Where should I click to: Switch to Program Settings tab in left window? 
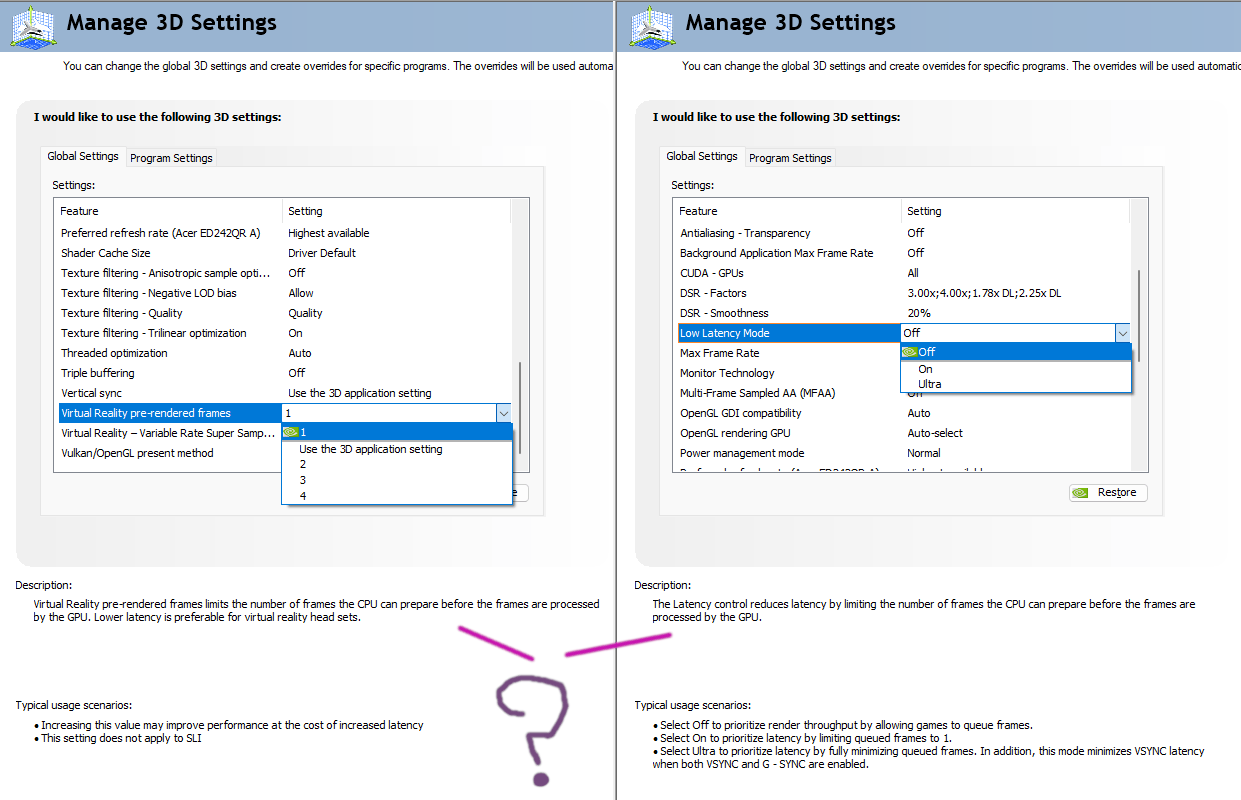[x=171, y=158]
